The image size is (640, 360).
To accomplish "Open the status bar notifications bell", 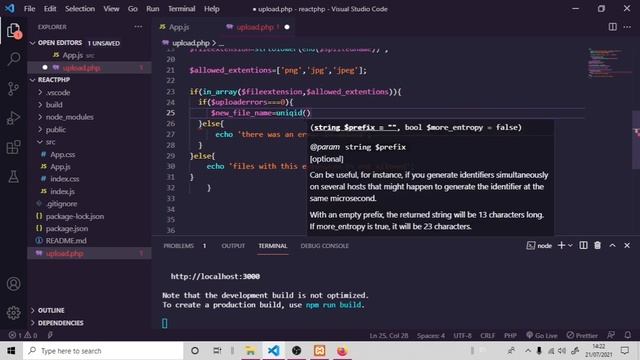I will (x=628, y=335).
